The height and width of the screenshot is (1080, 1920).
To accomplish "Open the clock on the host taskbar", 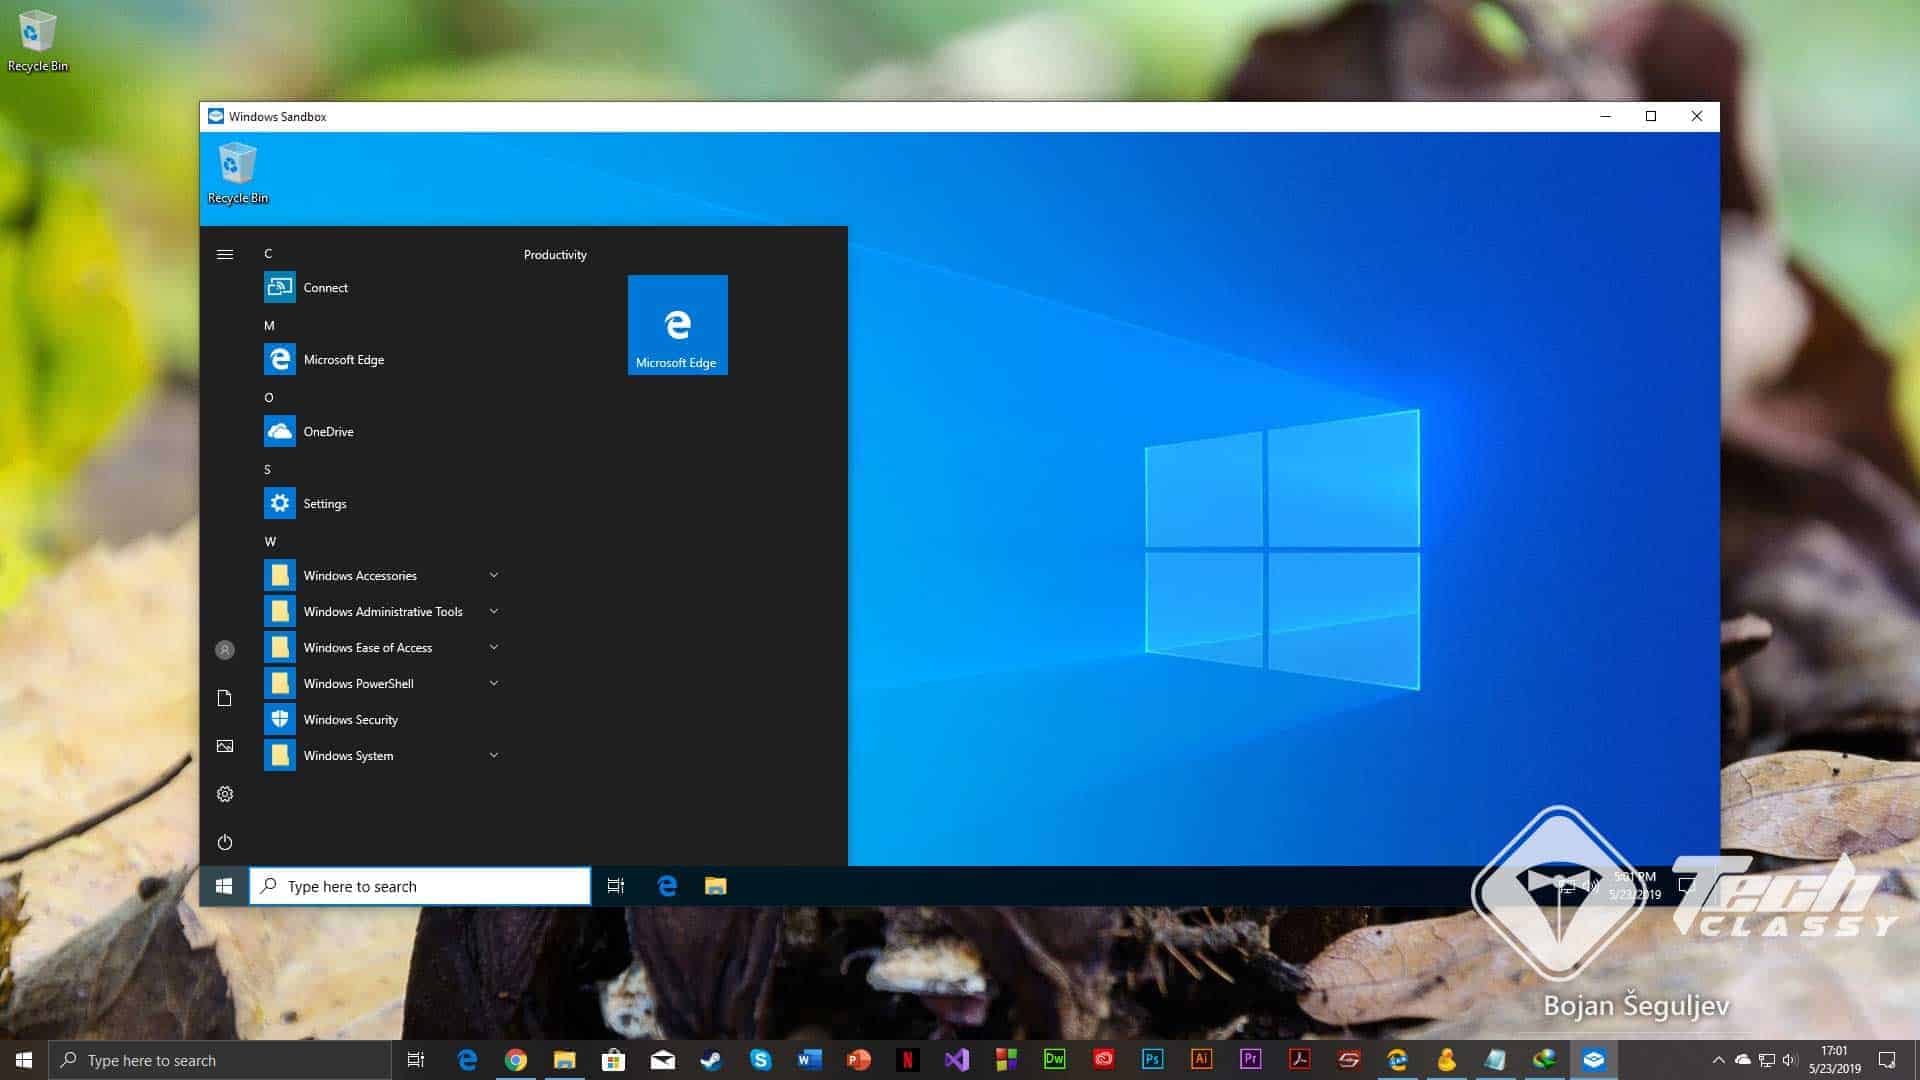I will [x=1836, y=1059].
